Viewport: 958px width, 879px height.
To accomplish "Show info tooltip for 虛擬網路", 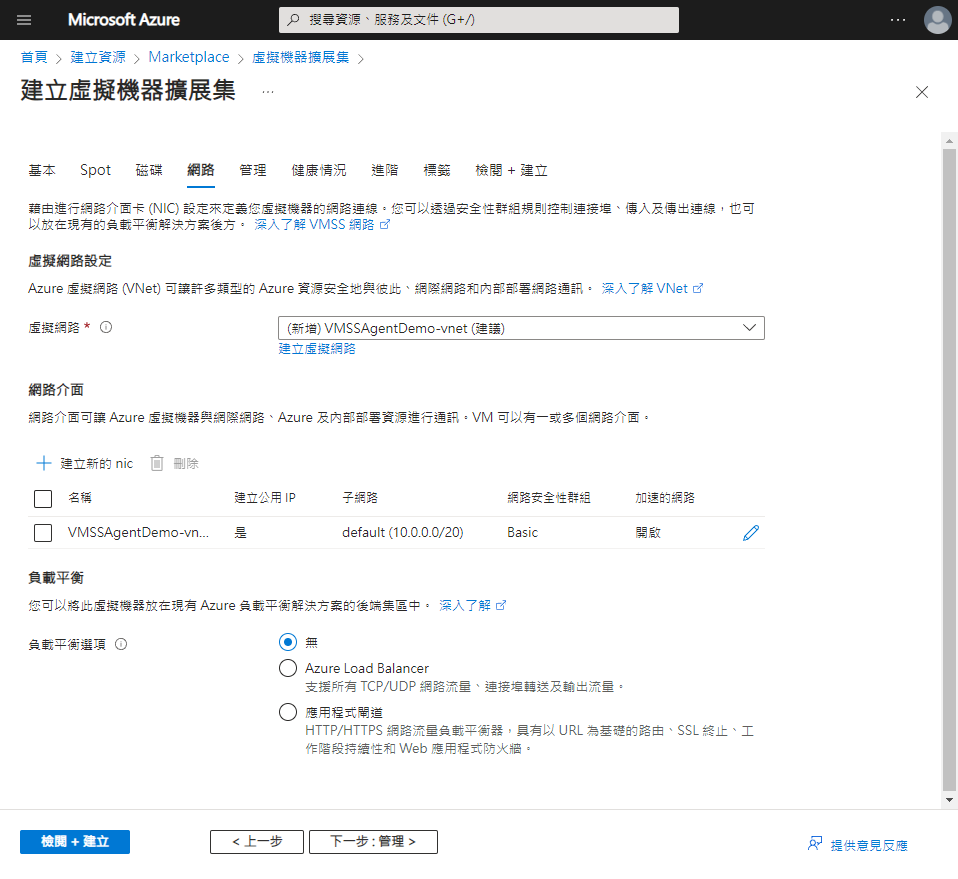I will pyautogui.click(x=106, y=327).
